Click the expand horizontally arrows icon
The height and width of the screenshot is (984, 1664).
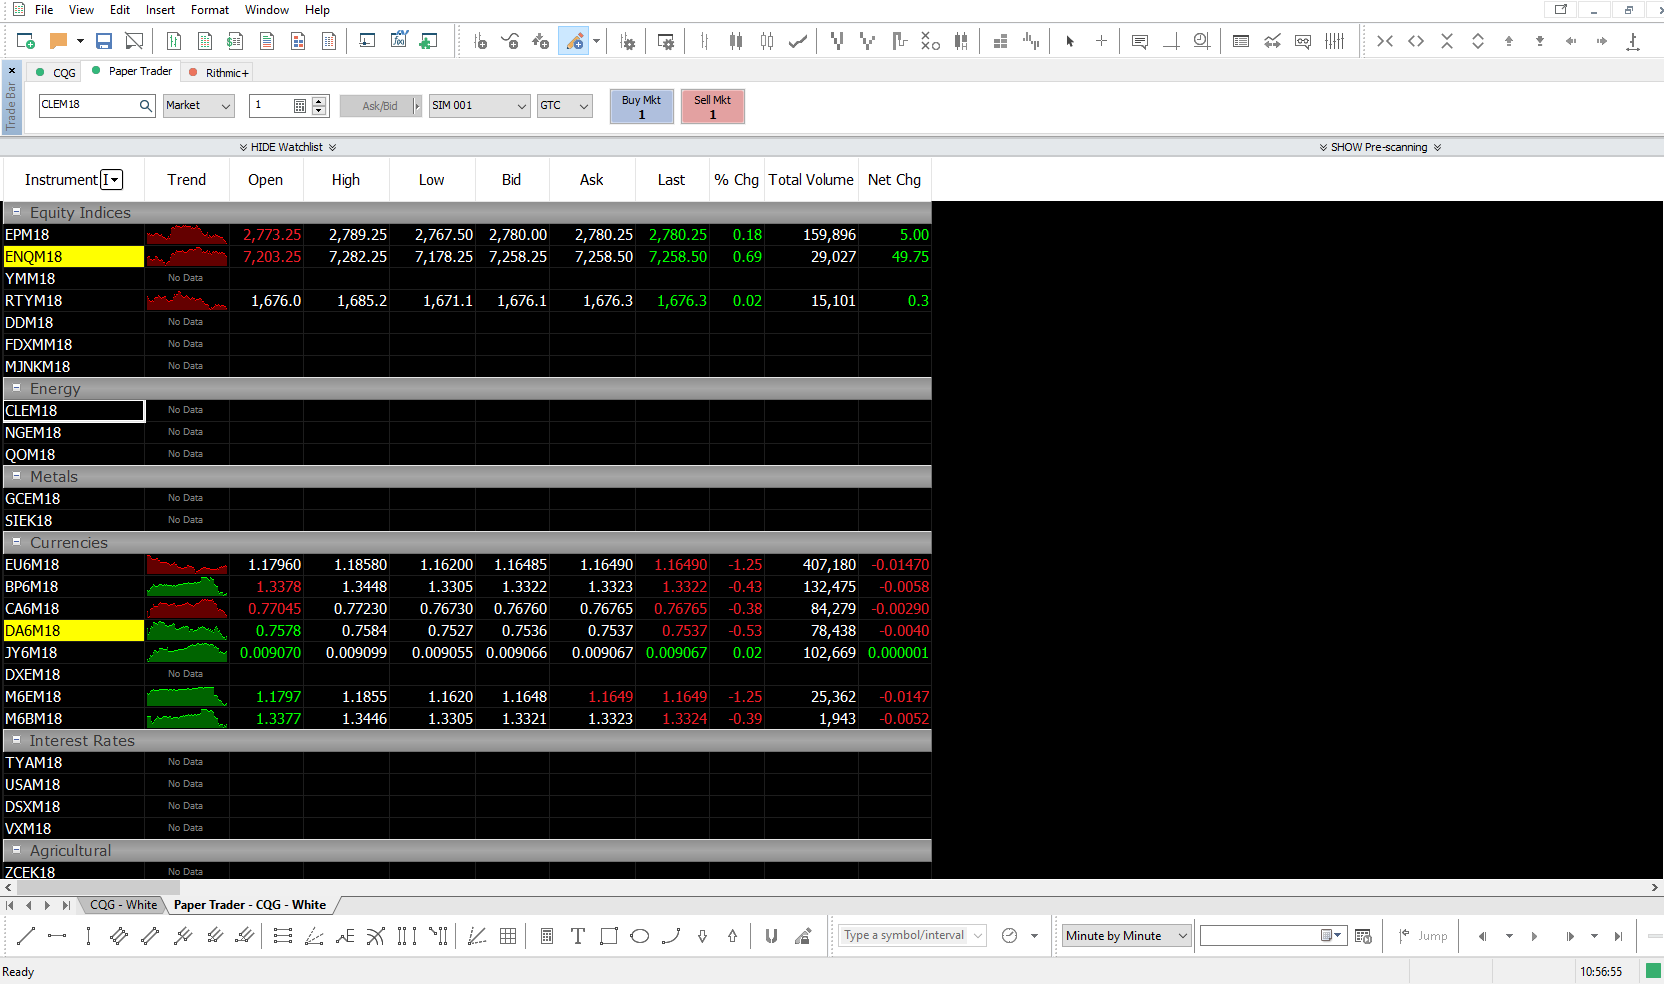pos(1416,41)
